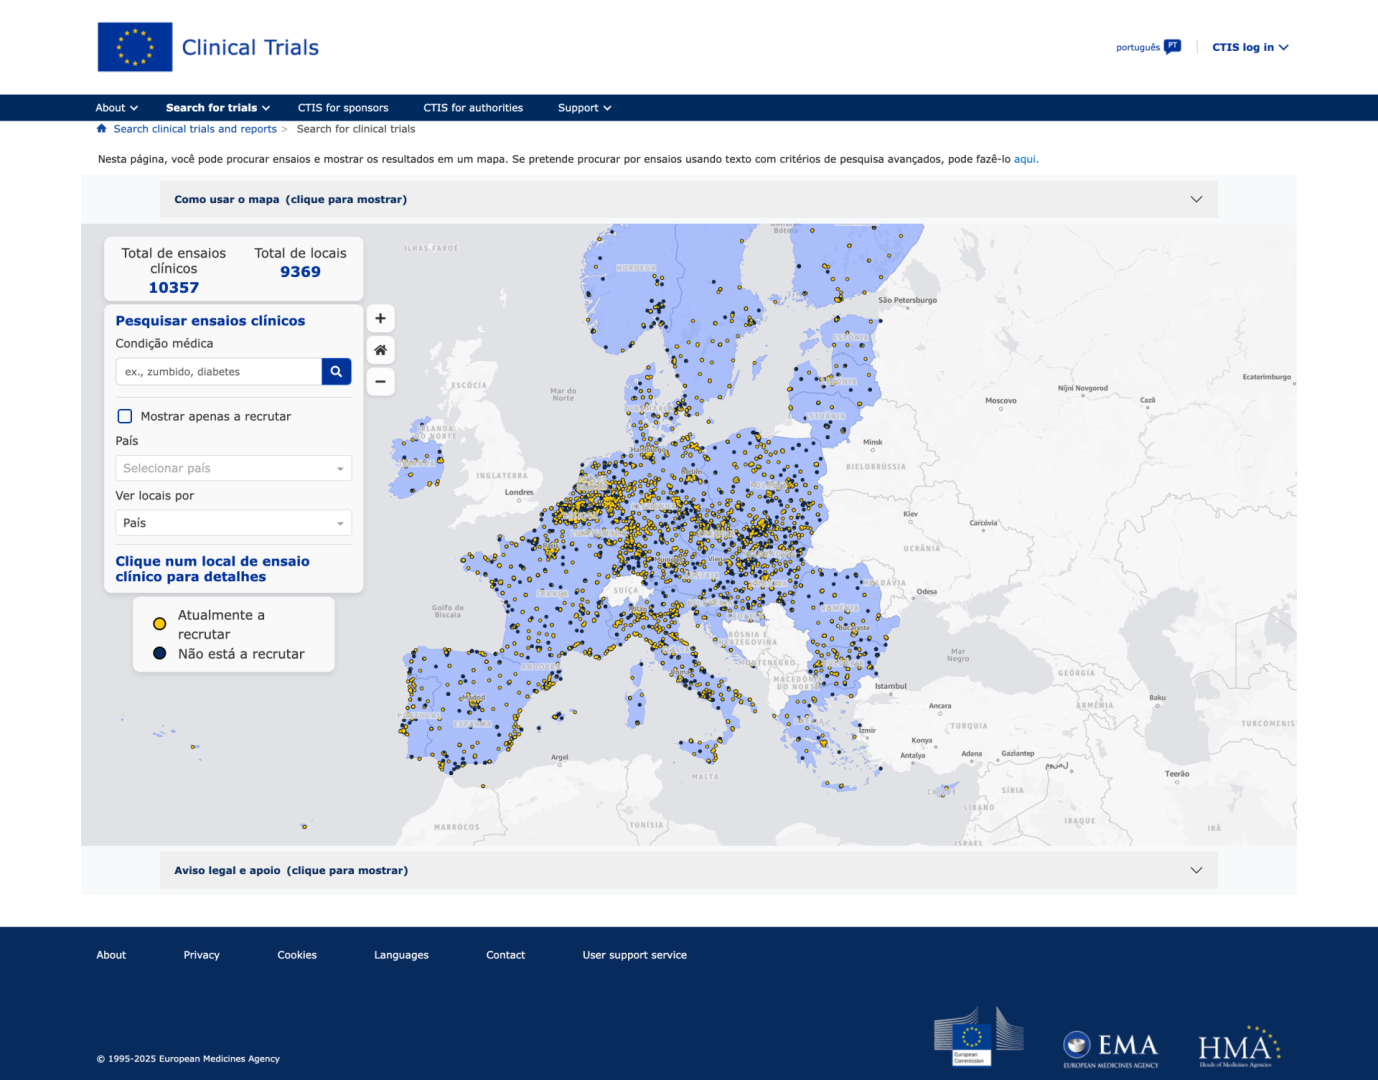This screenshot has height=1080, width=1378.
Task: Click the medical condition search input field
Action: [219, 372]
